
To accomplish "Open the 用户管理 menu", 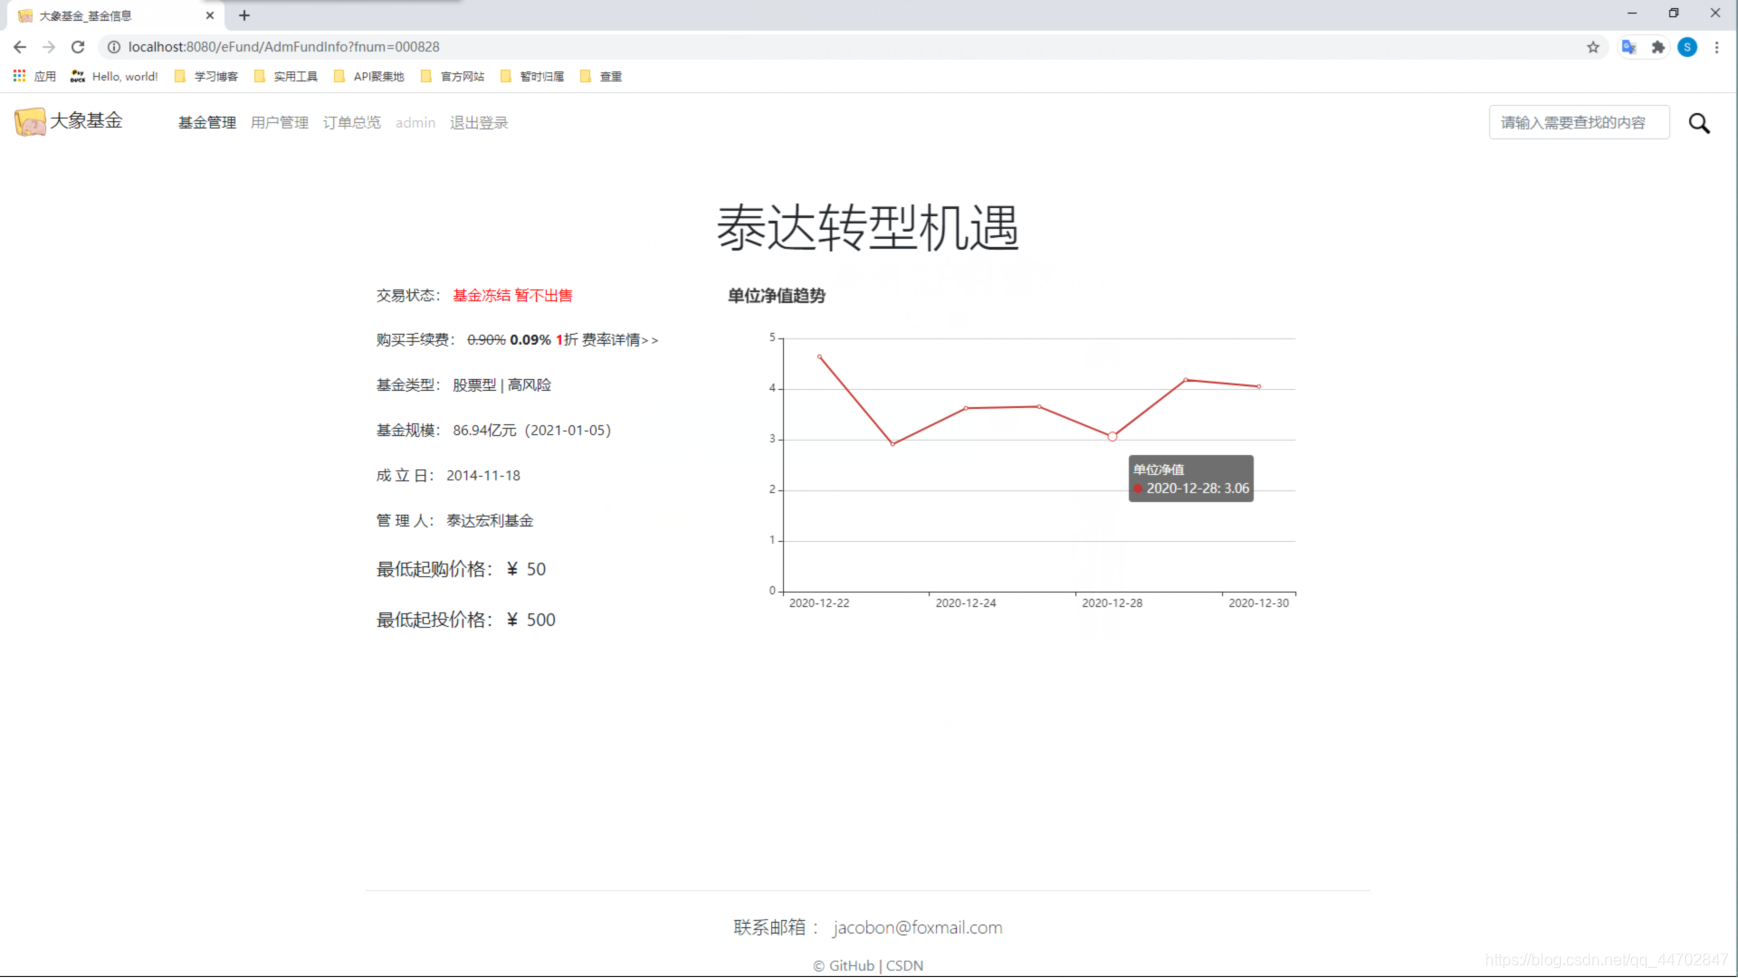I will [279, 123].
